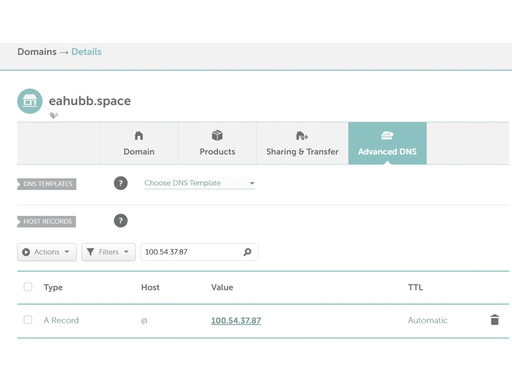
Task: Click the Automatic TTL value
Action: click(428, 320)
